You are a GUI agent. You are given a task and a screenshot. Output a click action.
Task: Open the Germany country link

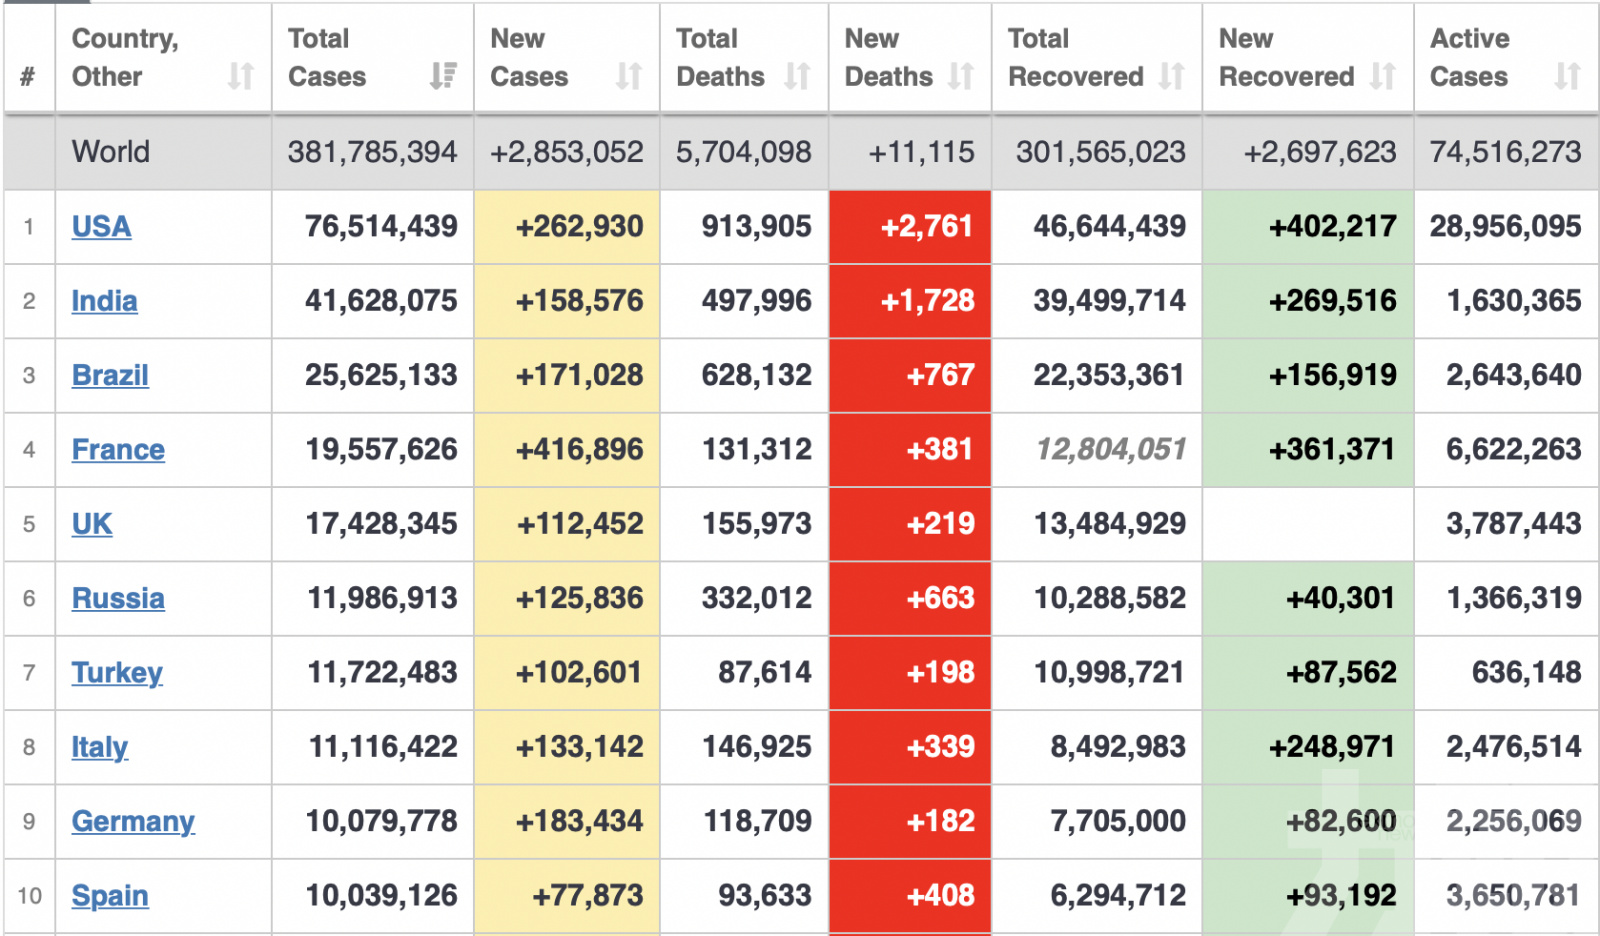[x=133, y=821]
